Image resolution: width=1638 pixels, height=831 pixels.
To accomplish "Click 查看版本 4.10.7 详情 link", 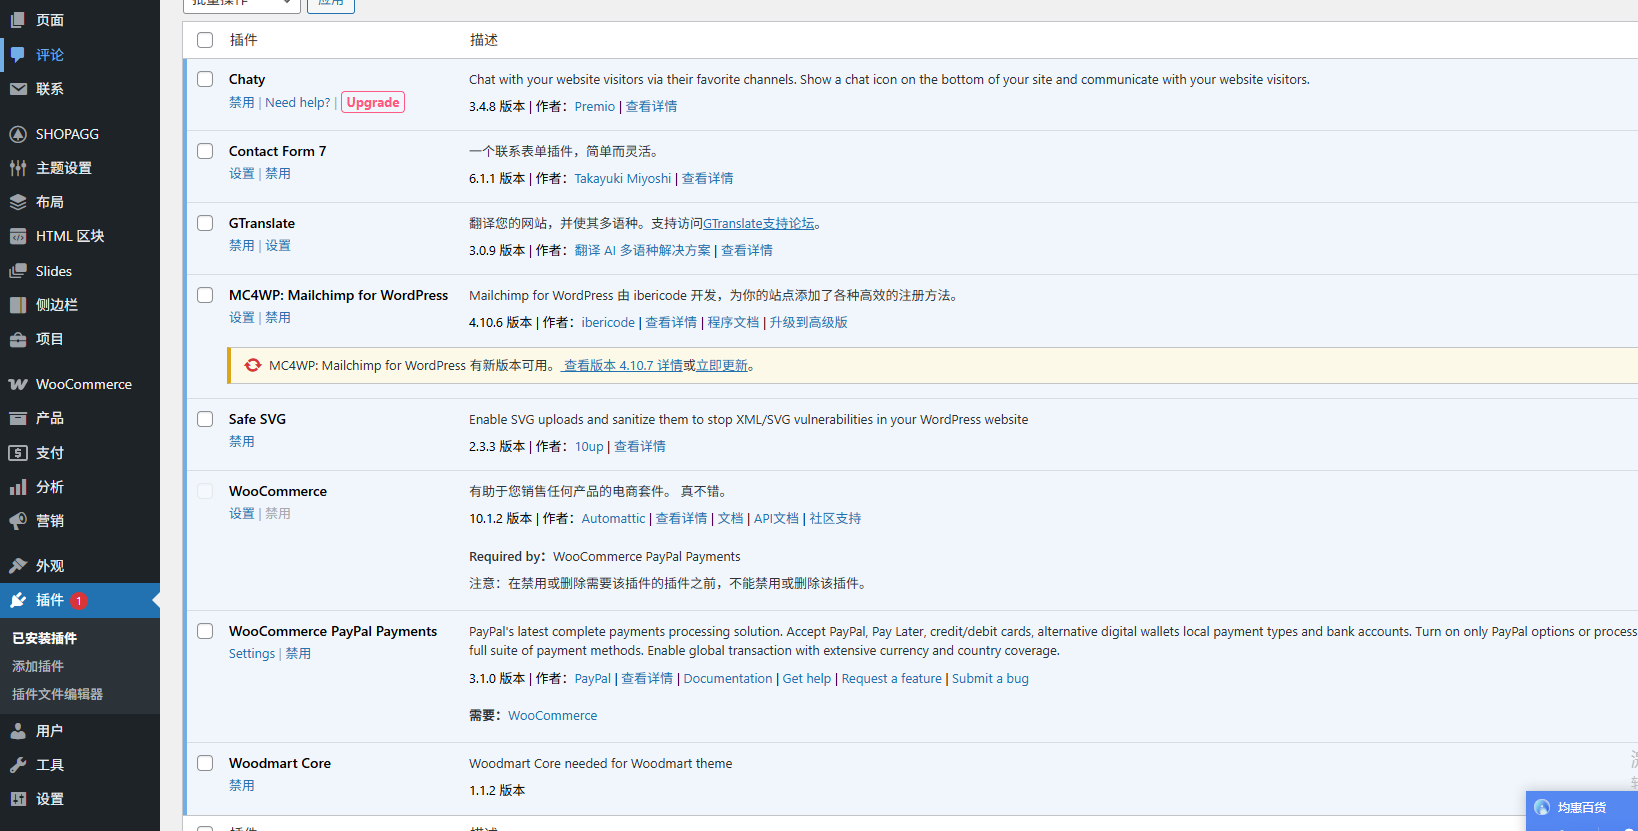I will tap(623, 365).
